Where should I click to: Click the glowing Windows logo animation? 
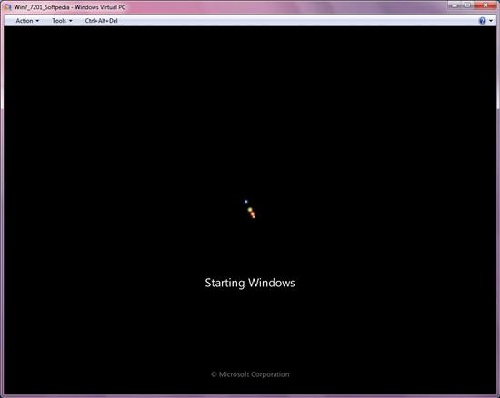250,209
